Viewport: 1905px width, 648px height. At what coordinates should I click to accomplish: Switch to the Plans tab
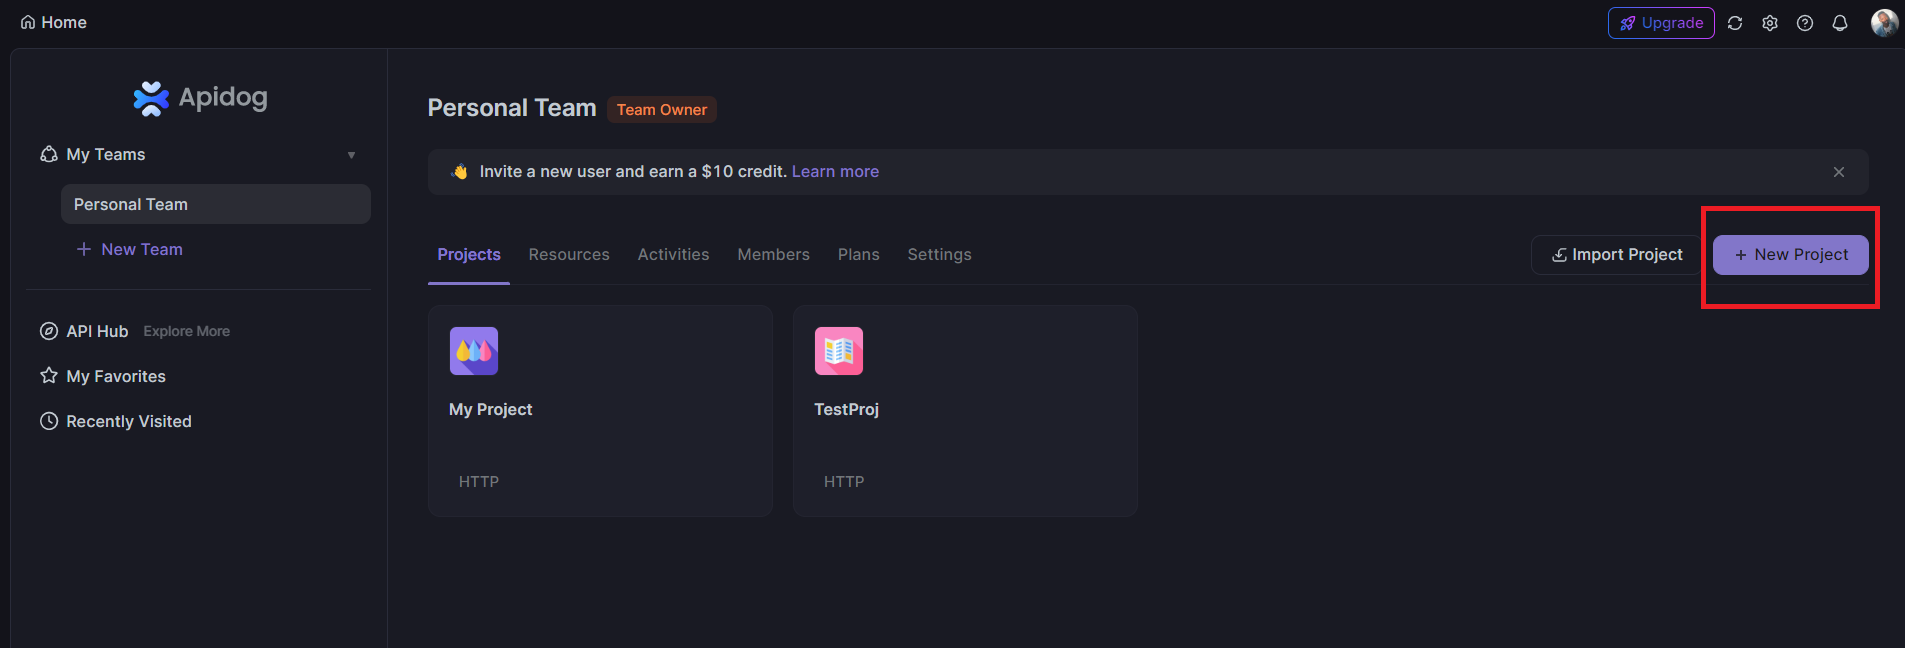(x=859, y=254)
